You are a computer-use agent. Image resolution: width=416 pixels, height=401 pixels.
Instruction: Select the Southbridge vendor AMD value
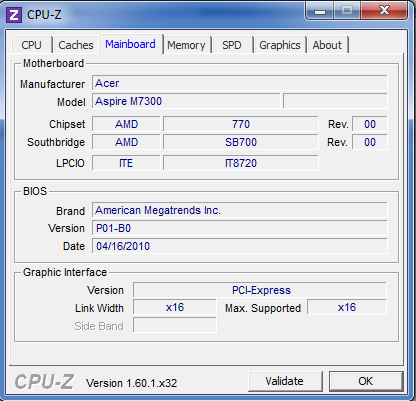coord(126,142)
